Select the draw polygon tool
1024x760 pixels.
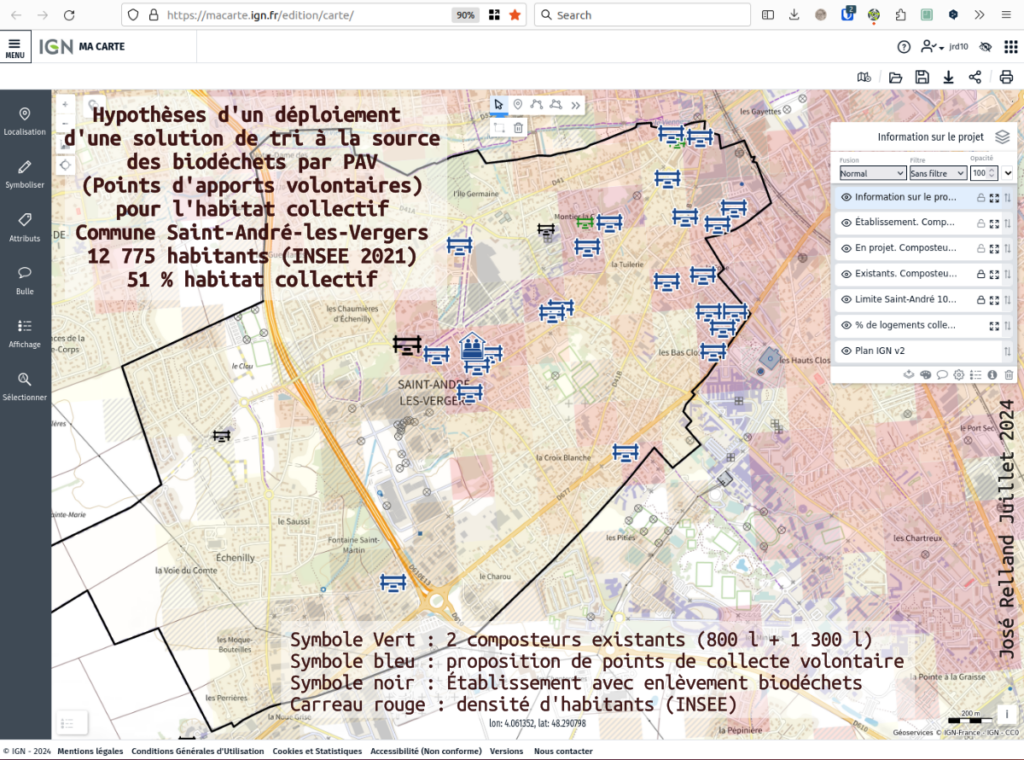point(556,104)
